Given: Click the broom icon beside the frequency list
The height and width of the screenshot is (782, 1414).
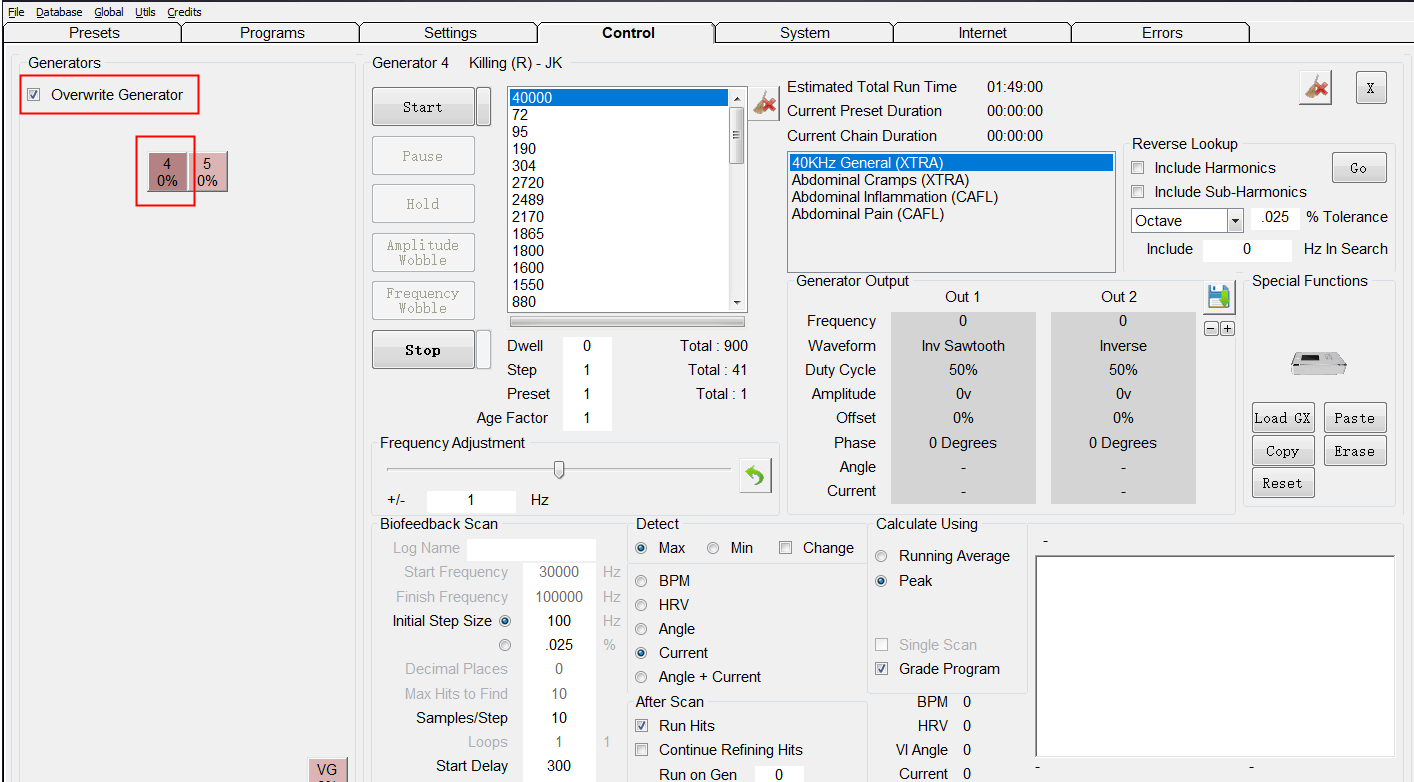Looking at the screenshot, I should point(765,103).
